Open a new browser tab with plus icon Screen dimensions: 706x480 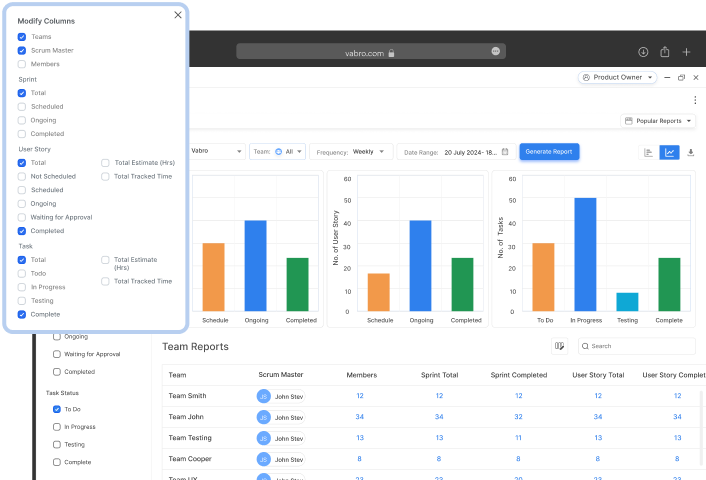[x=687, y=52]
